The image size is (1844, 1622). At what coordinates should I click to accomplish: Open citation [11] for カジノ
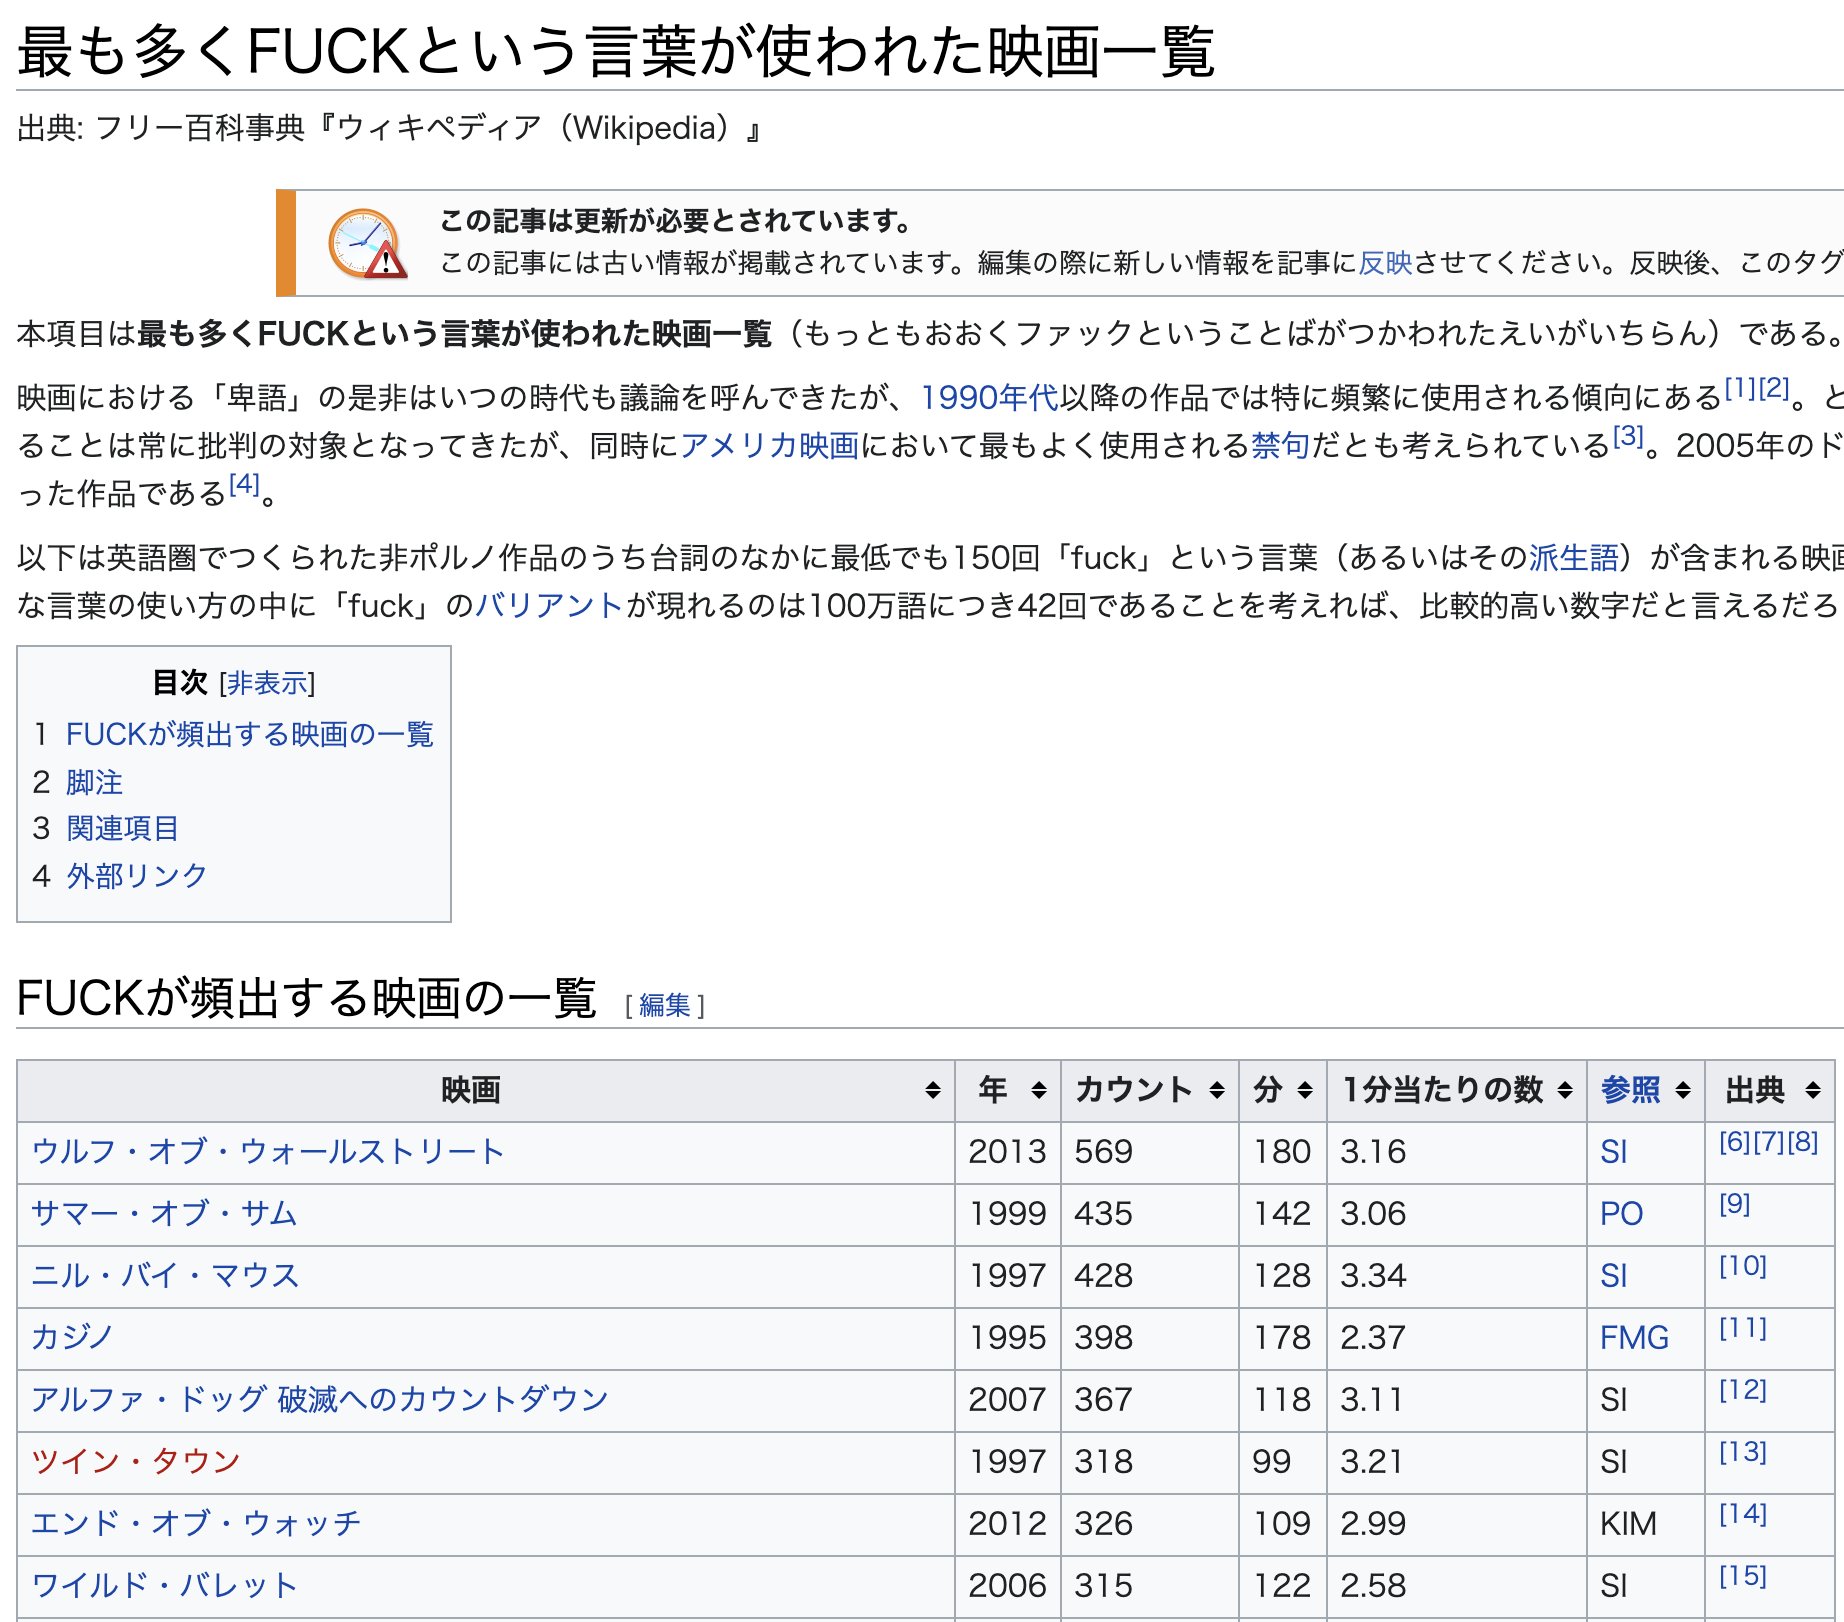(1743, 1328)
